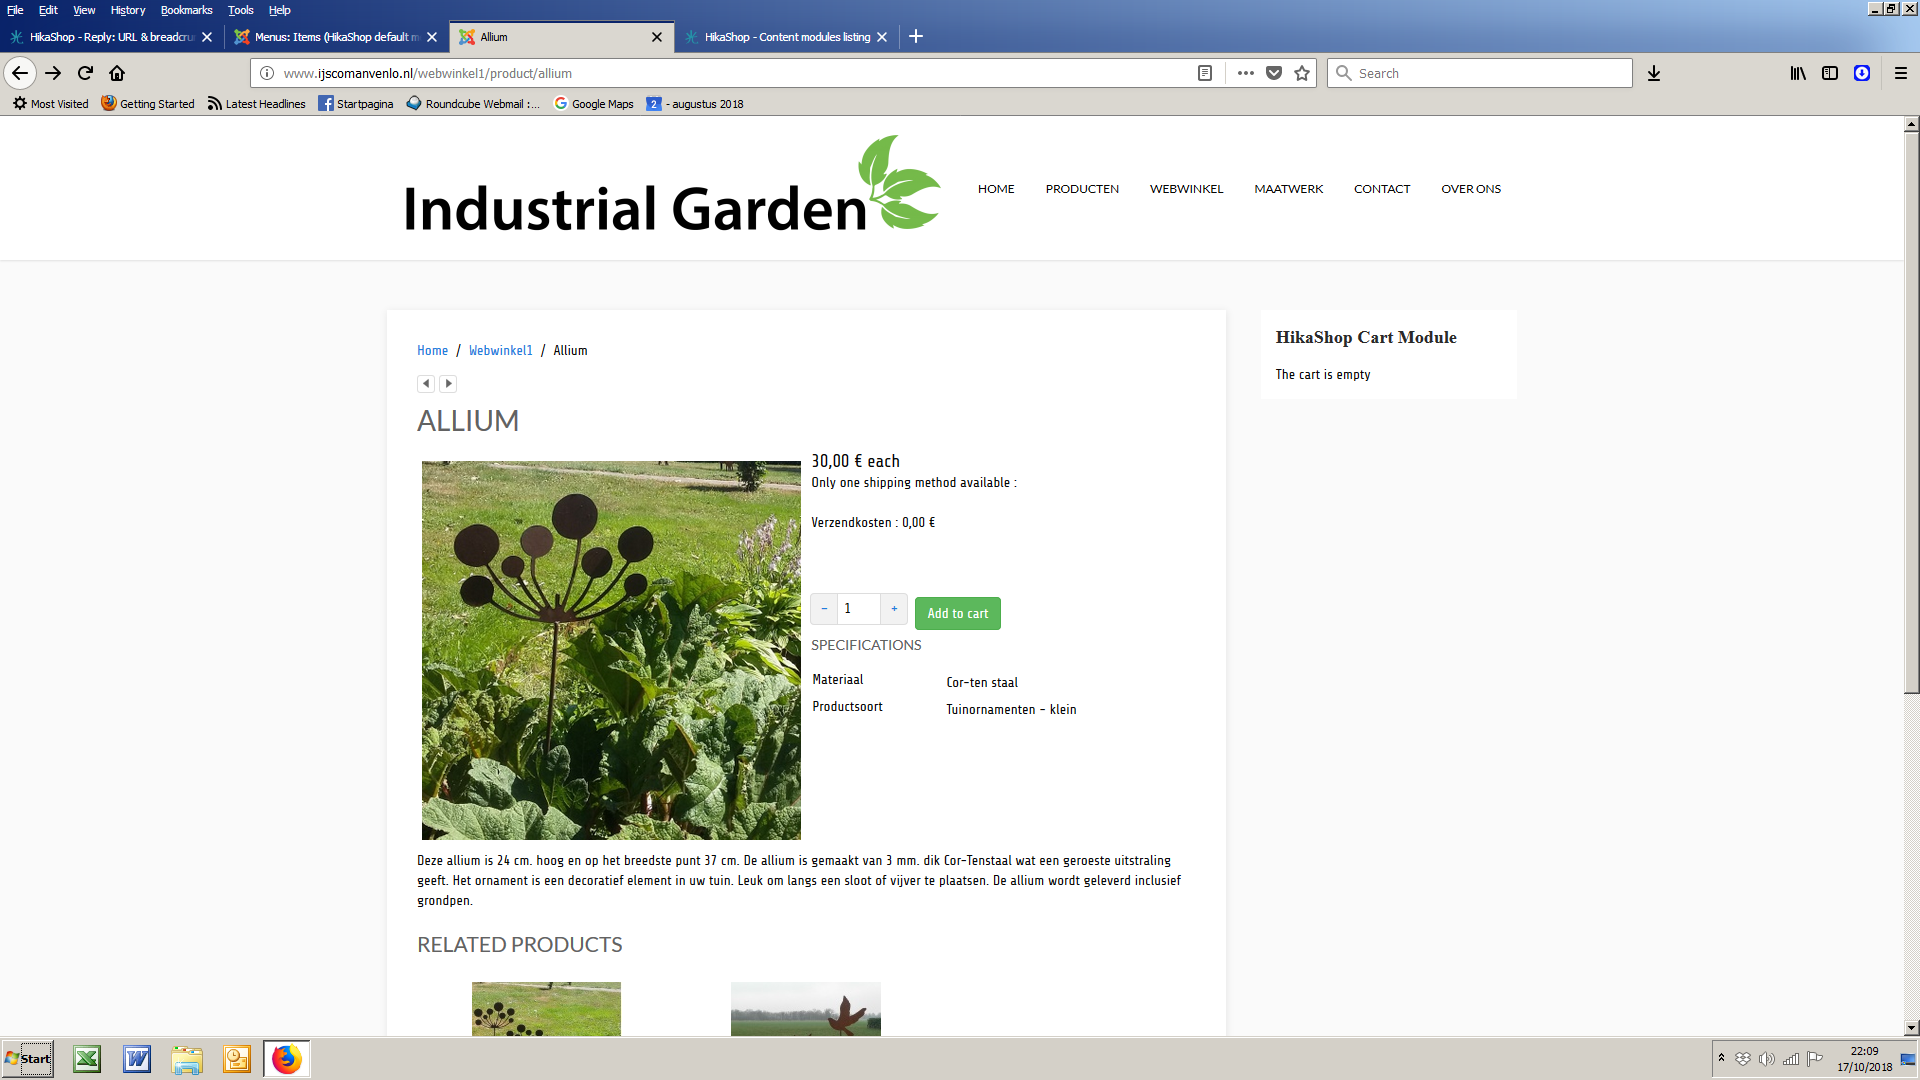The height and width of the screenshot is (1080, 1920).
Task: Go to next product arrow button
Action: tap(448, 384)
